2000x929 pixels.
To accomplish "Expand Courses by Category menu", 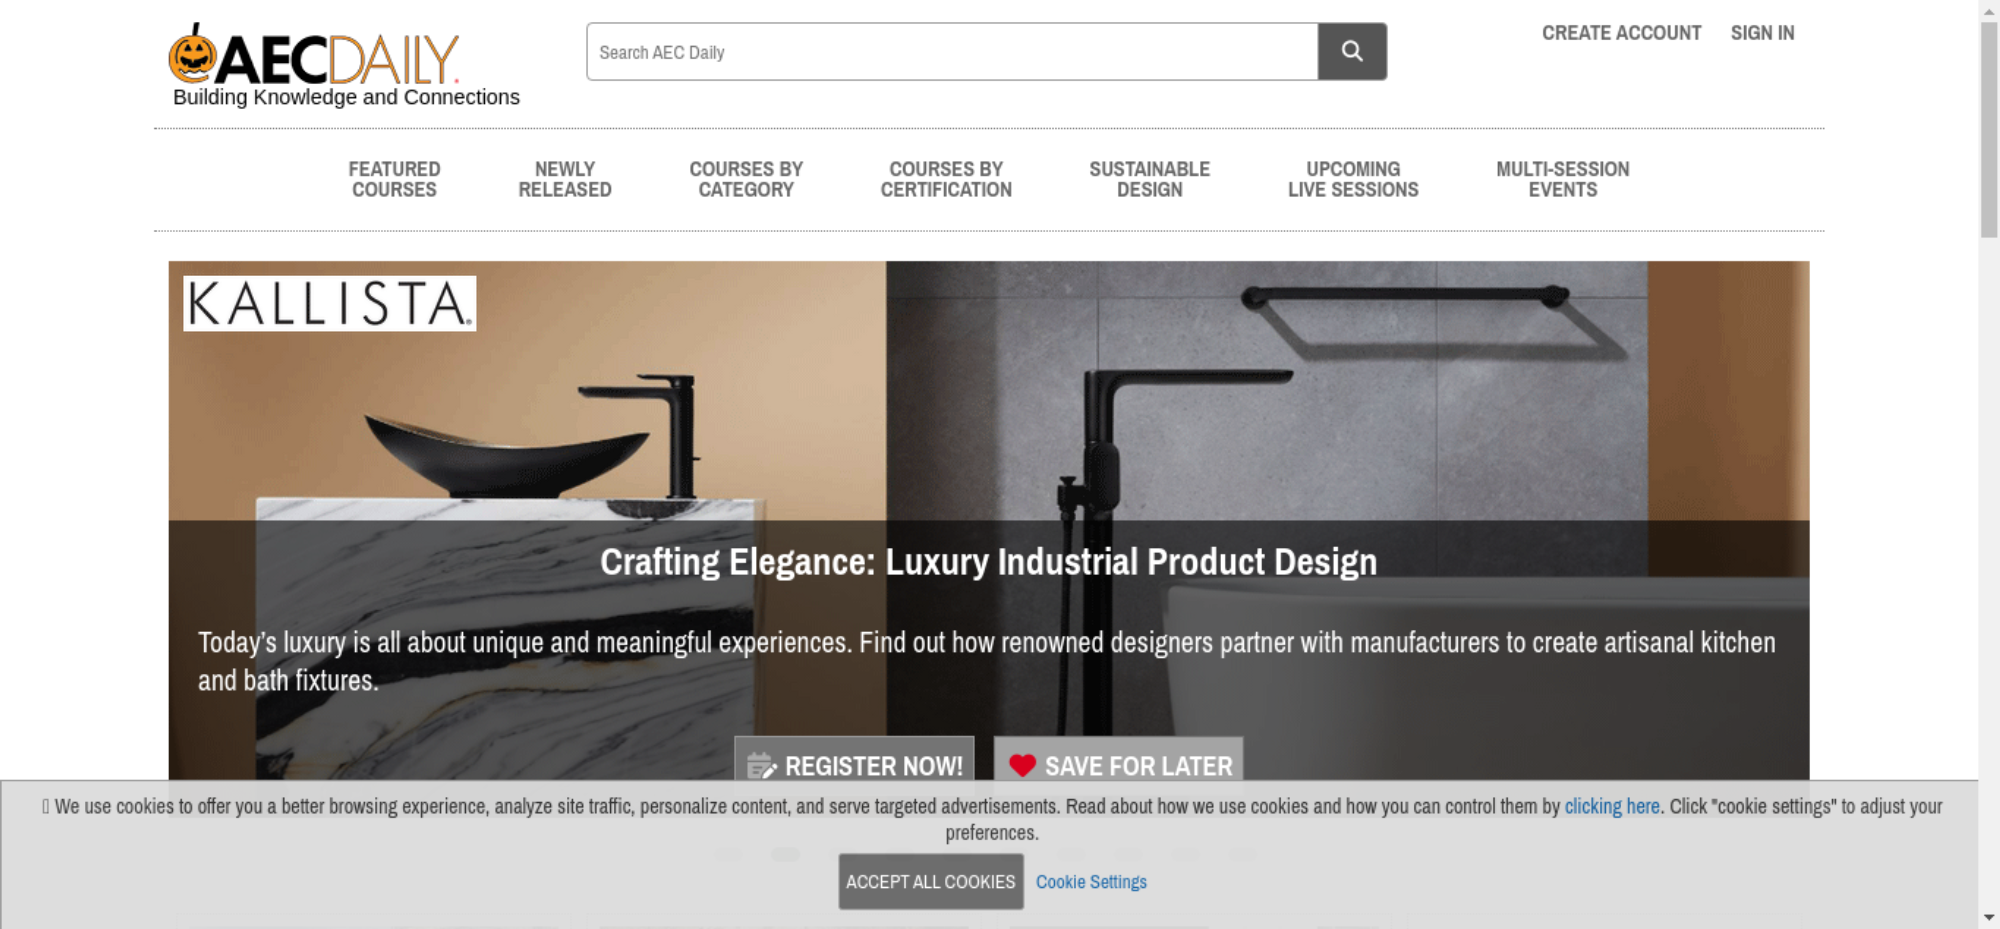I will (x=746, y=180).
